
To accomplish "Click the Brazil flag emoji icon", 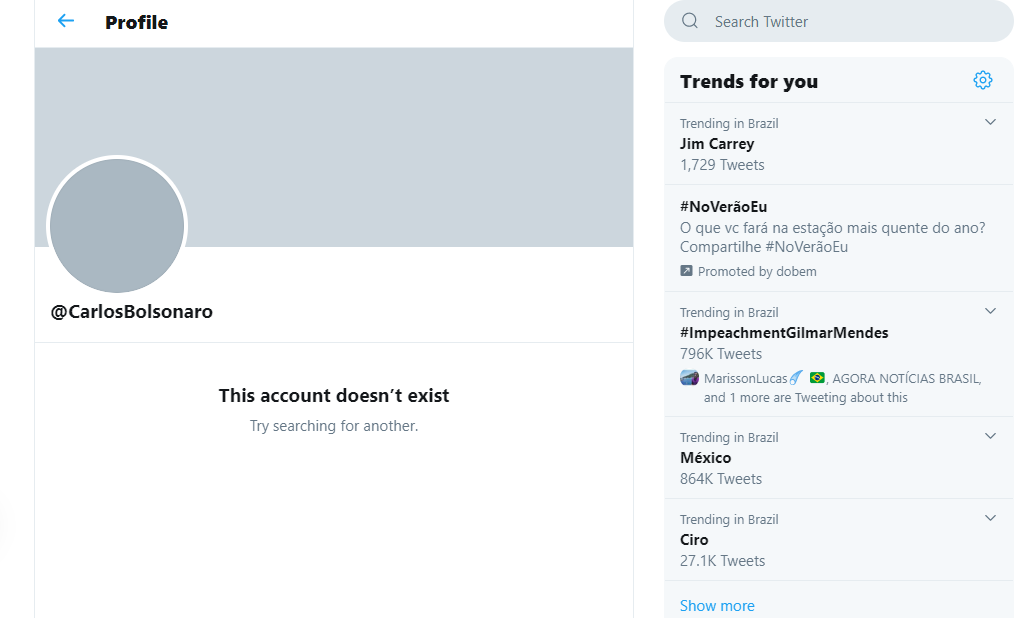I will 817,378.
